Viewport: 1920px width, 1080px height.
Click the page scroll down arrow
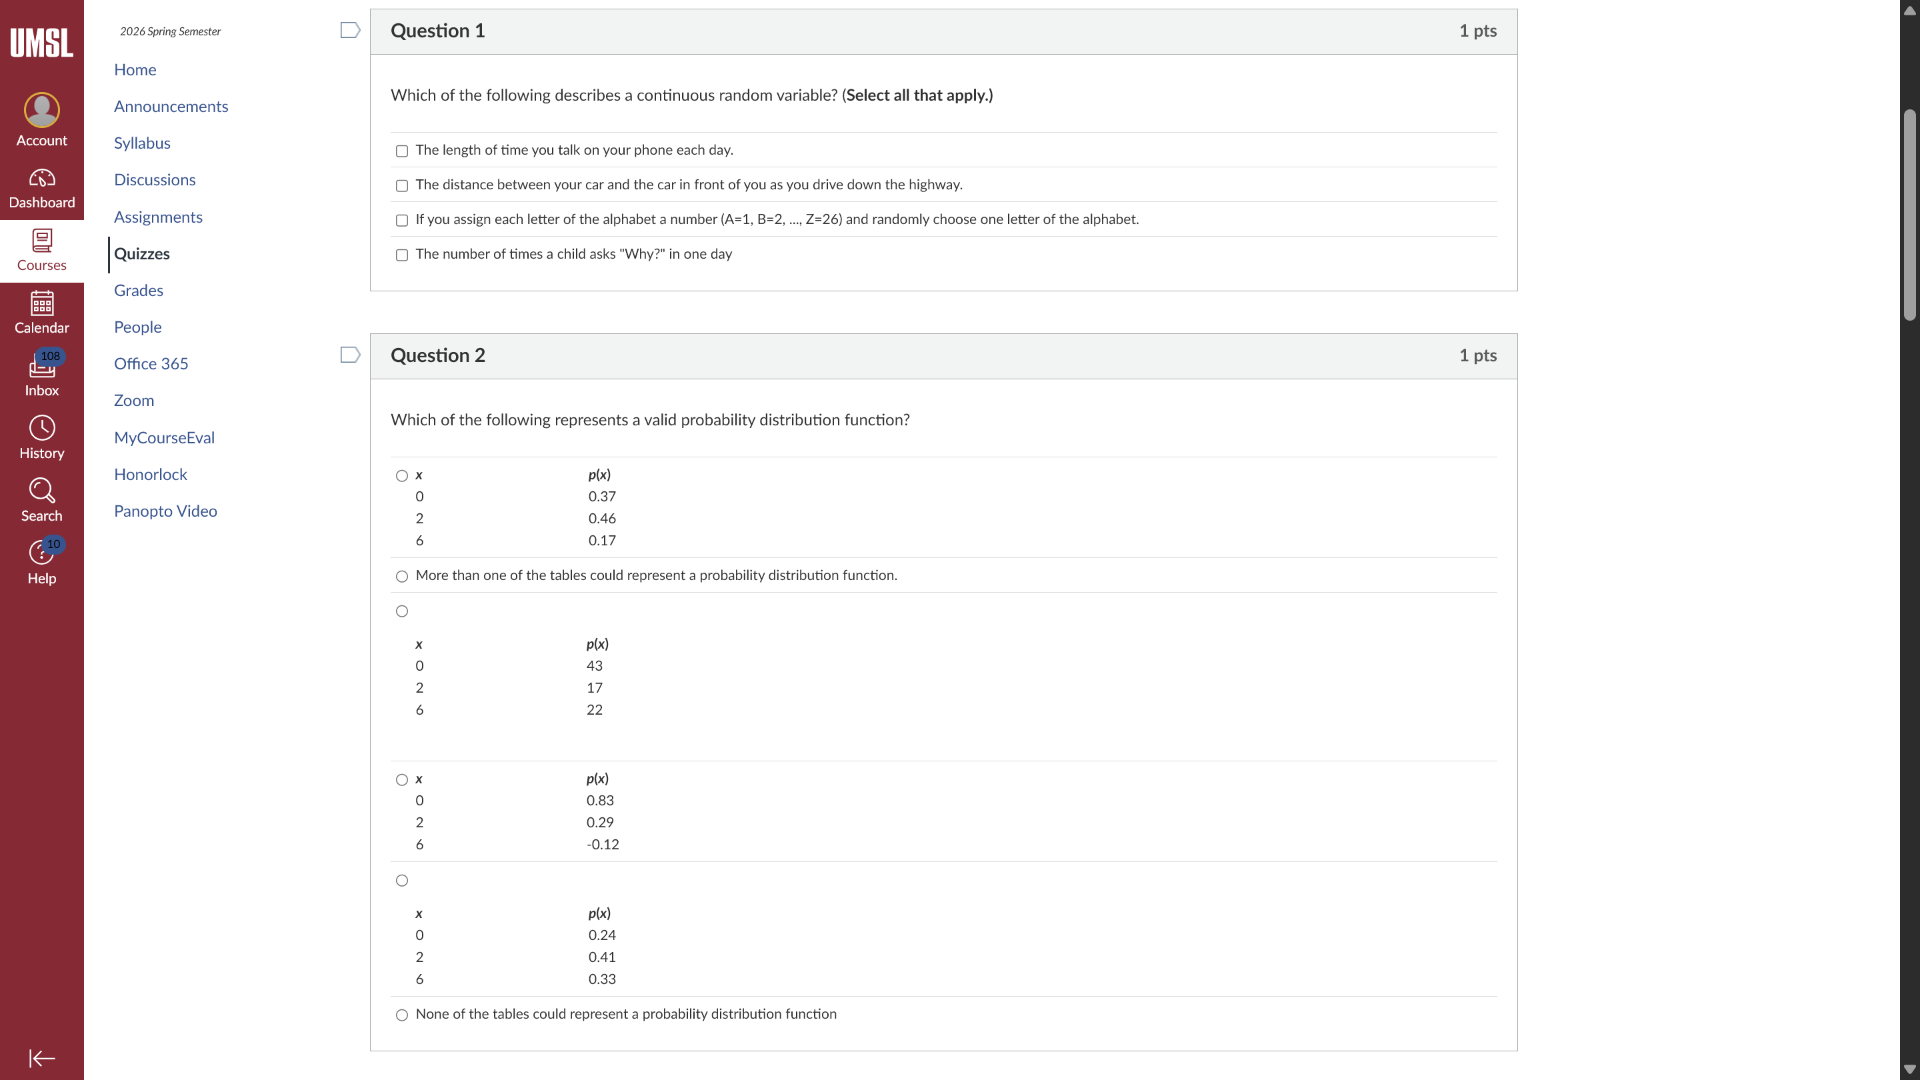(1910, 1069)
